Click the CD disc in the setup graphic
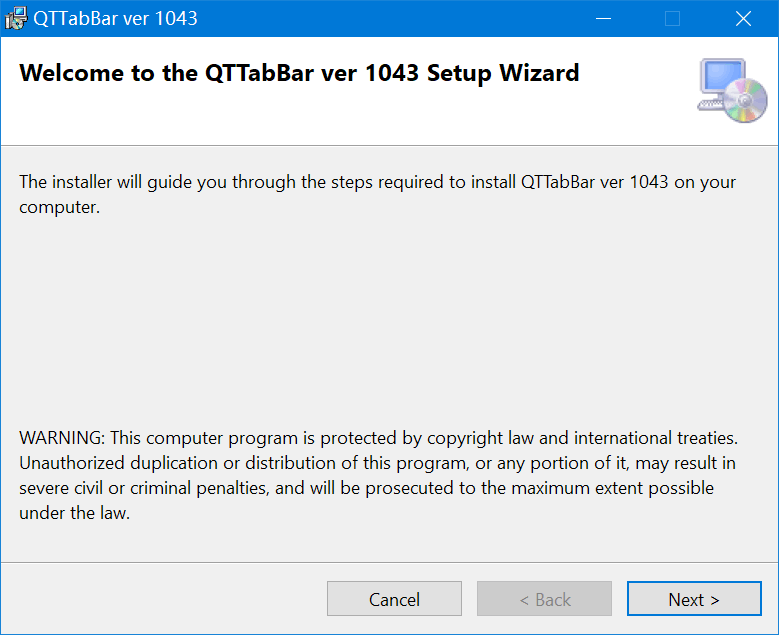Screen dimensions: 779x635 click(x=745, y=100)
